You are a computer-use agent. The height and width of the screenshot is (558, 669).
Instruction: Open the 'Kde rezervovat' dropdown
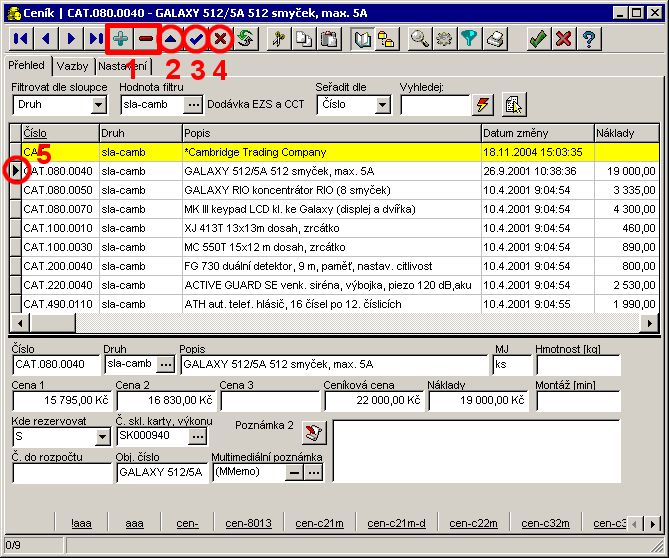101,437
